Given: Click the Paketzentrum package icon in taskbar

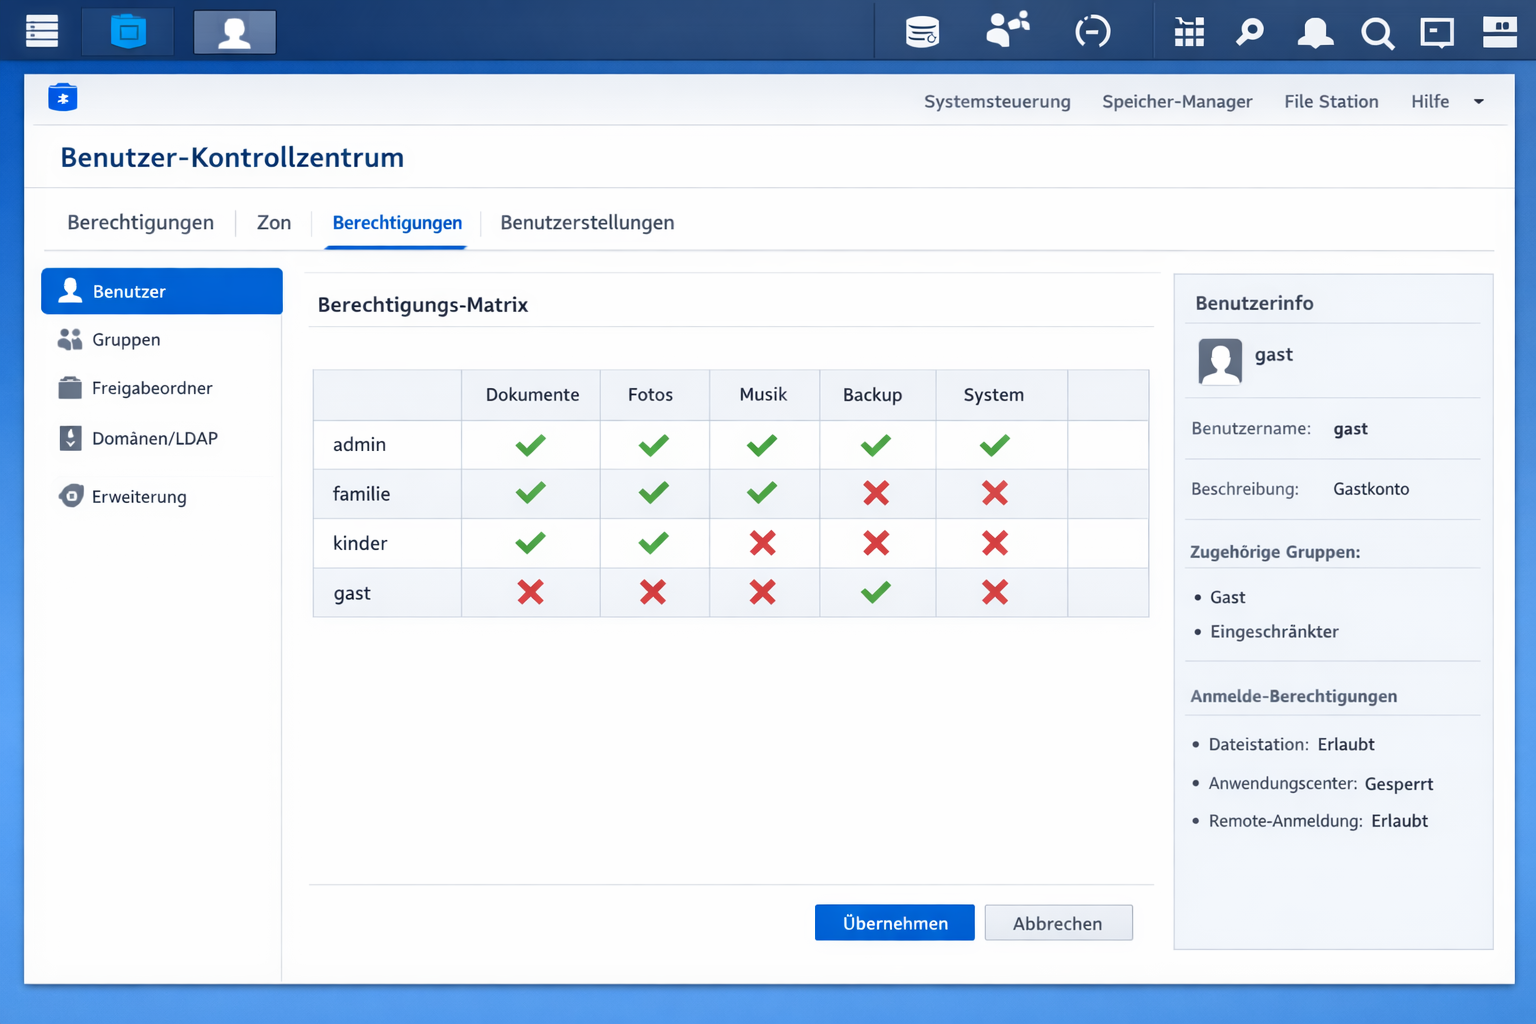Looking at the screenshot, I should click(x=127, y=31).
